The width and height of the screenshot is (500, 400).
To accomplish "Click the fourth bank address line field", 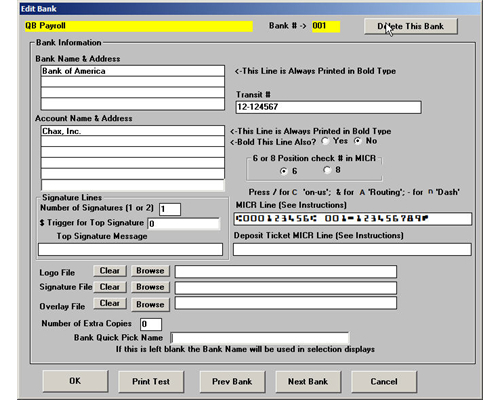I will click(x=133, y=104).
